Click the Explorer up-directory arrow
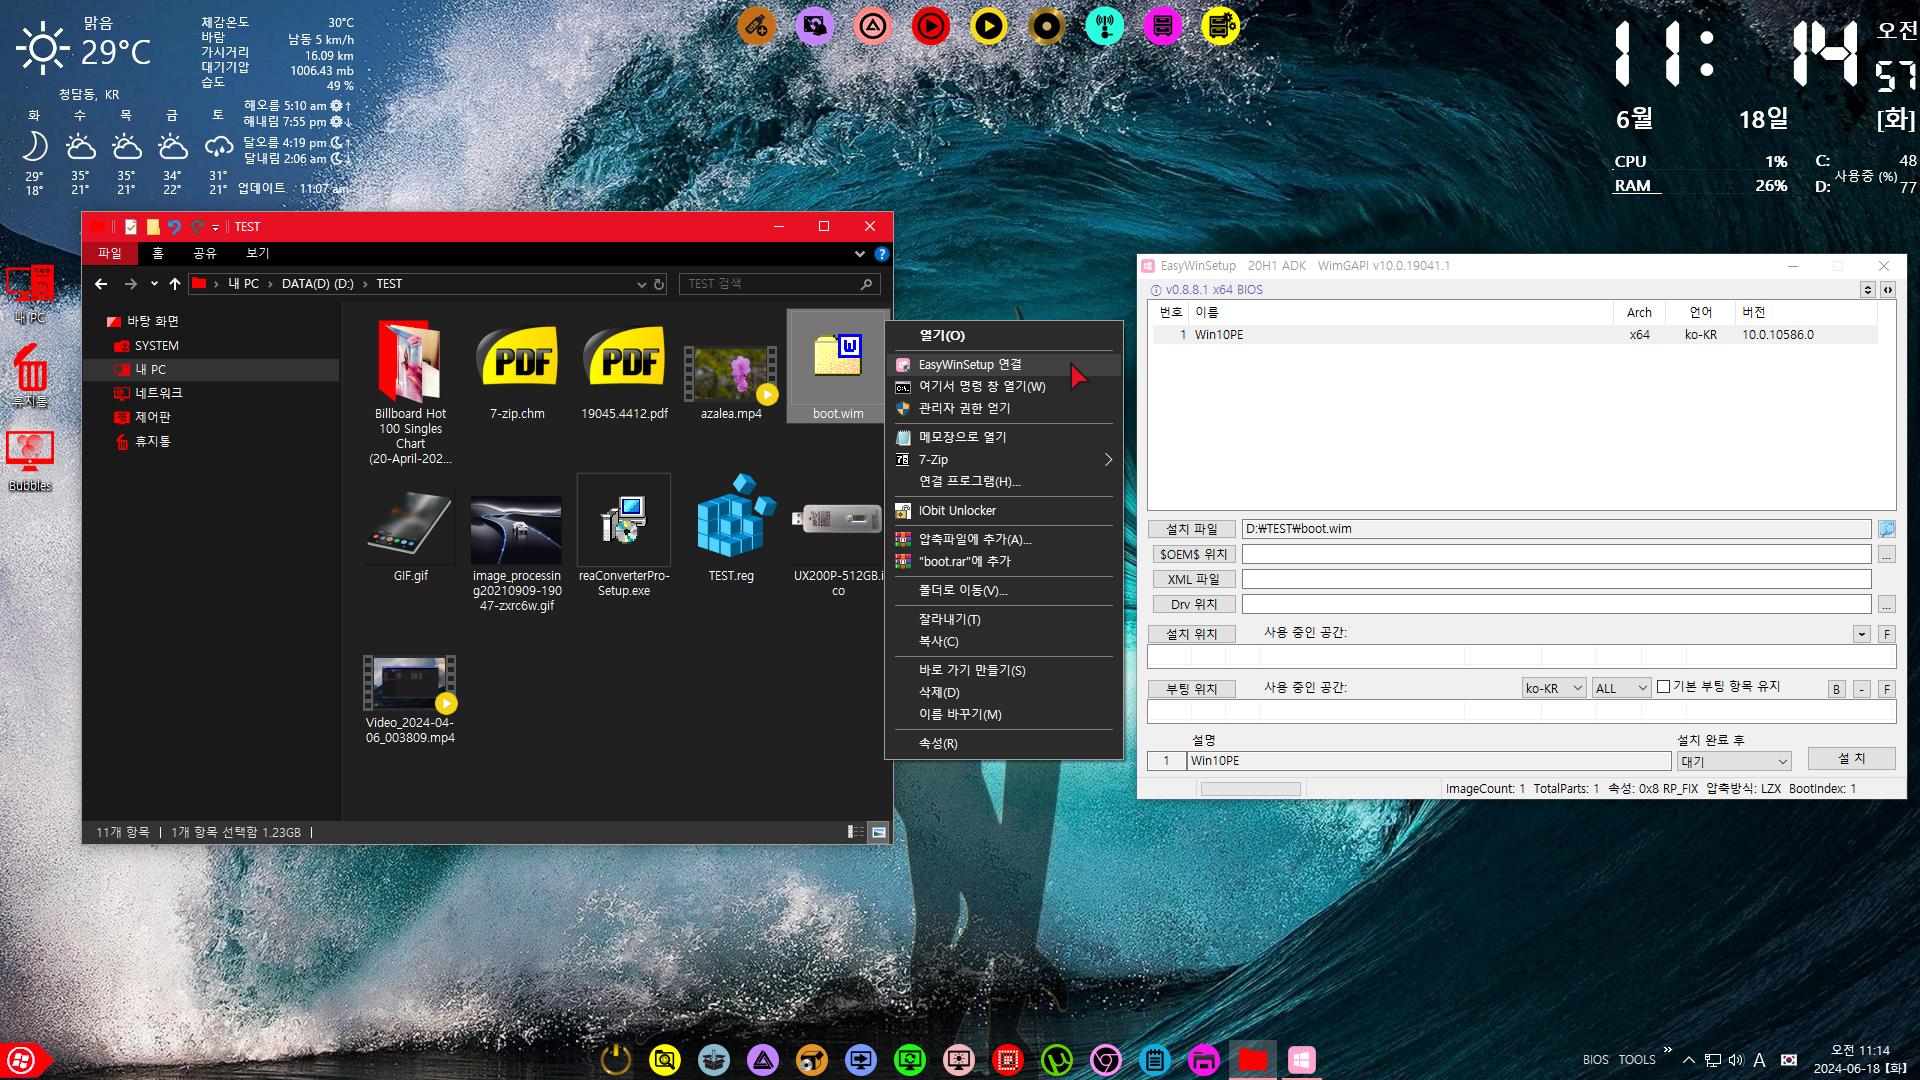 coord(175,284)
